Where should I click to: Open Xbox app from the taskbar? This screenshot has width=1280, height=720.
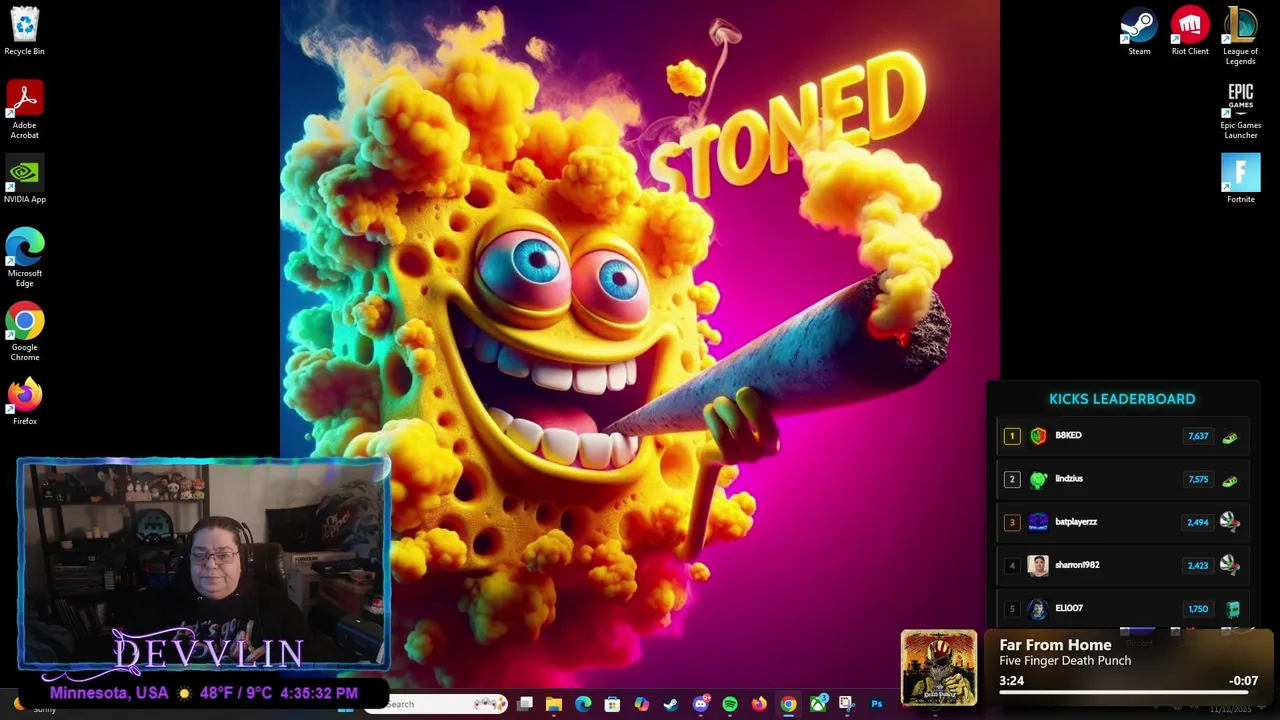818,704
